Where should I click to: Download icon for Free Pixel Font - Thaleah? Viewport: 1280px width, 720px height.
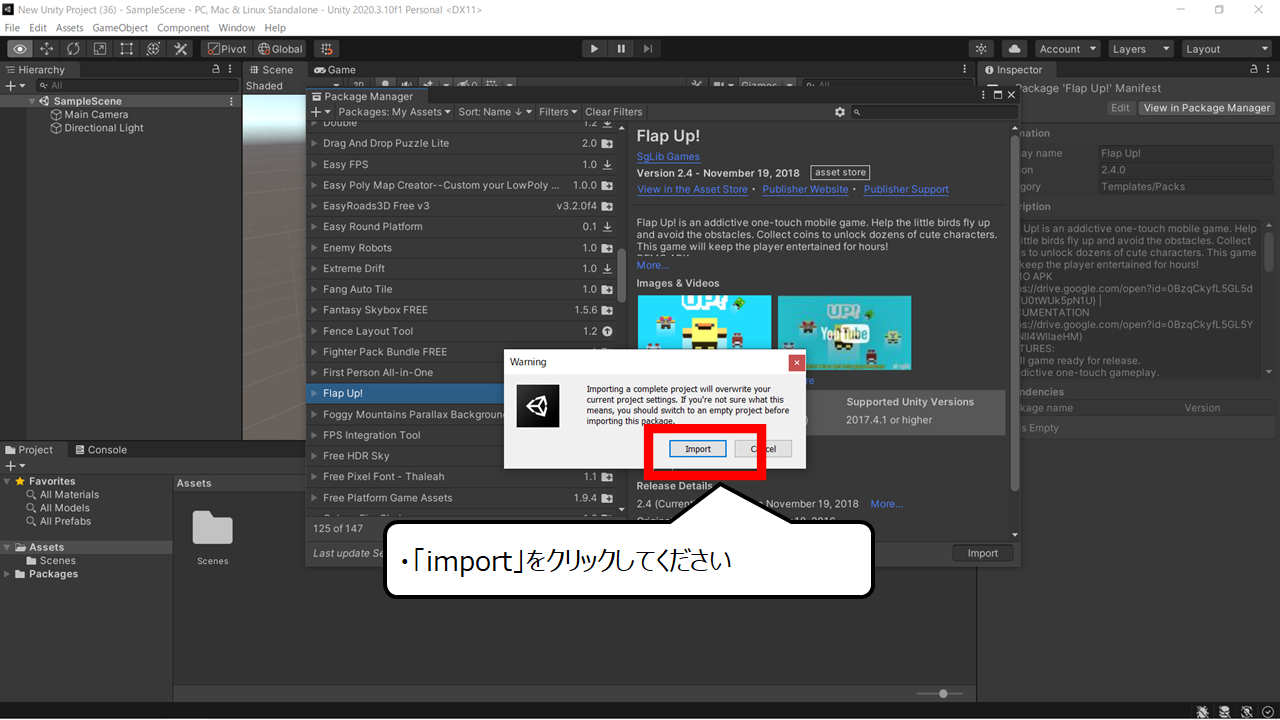(x=607, y=477)
